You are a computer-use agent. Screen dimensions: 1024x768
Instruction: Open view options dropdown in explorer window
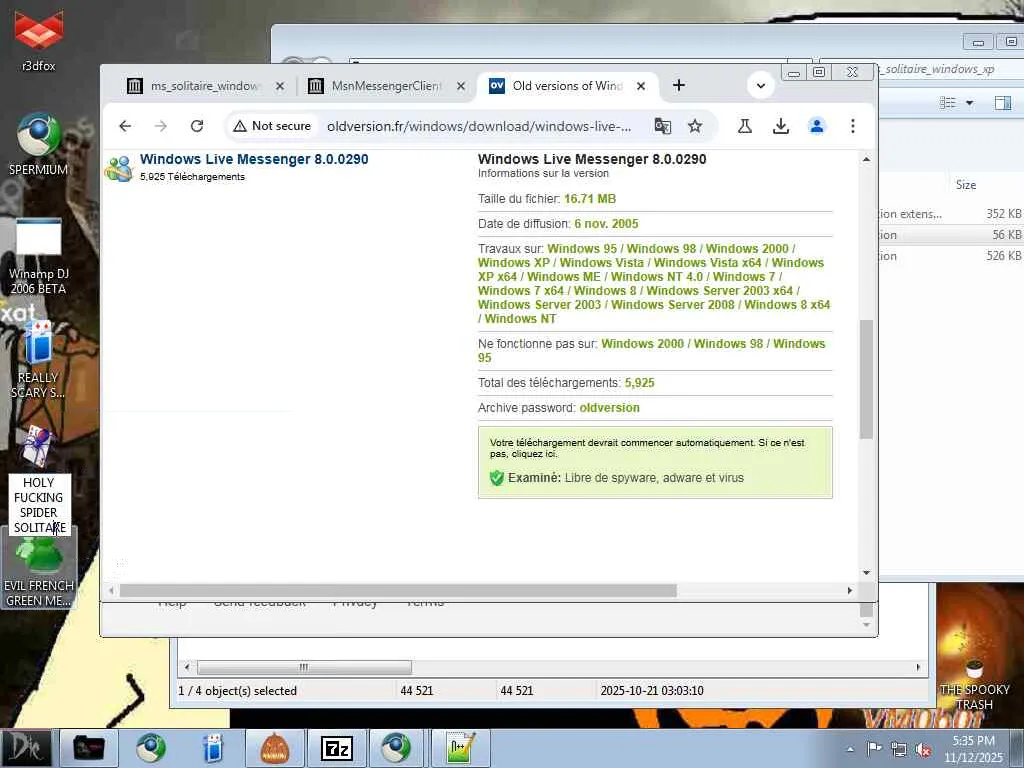pos(969,103)
